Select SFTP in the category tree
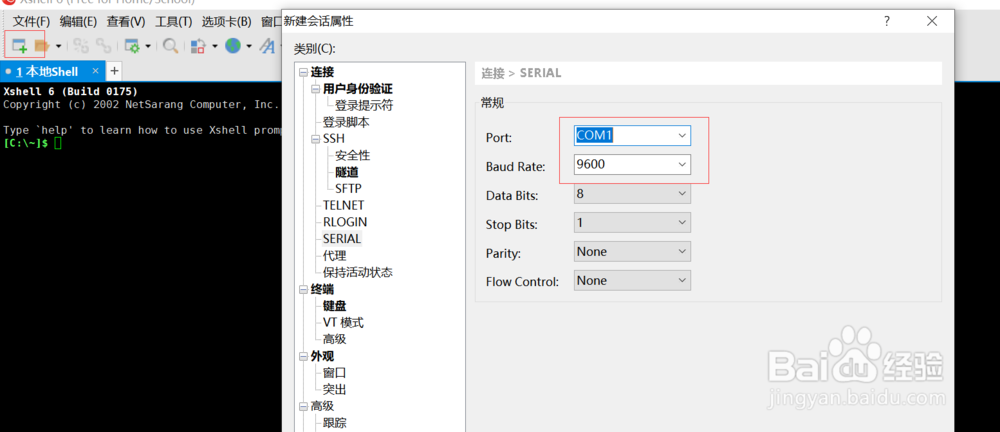The width and height of the screenshot is (1000, 432). coord(348,188)
